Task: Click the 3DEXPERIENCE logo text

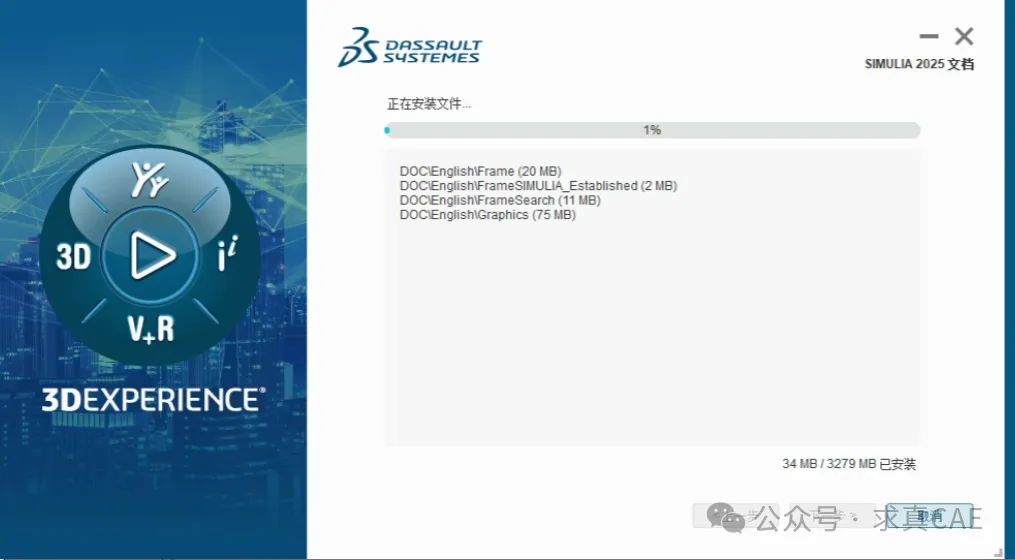Action: tap(153, 399)
